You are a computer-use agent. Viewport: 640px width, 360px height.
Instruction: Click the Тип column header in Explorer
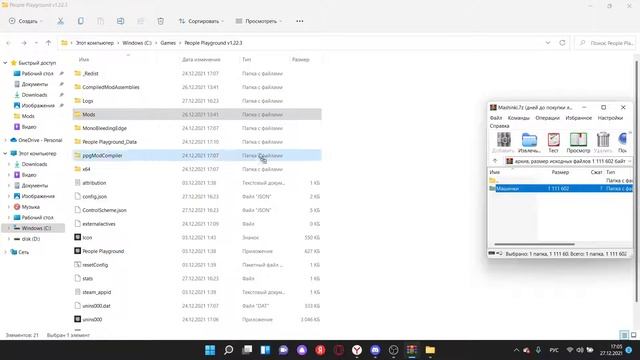(247, 60)
